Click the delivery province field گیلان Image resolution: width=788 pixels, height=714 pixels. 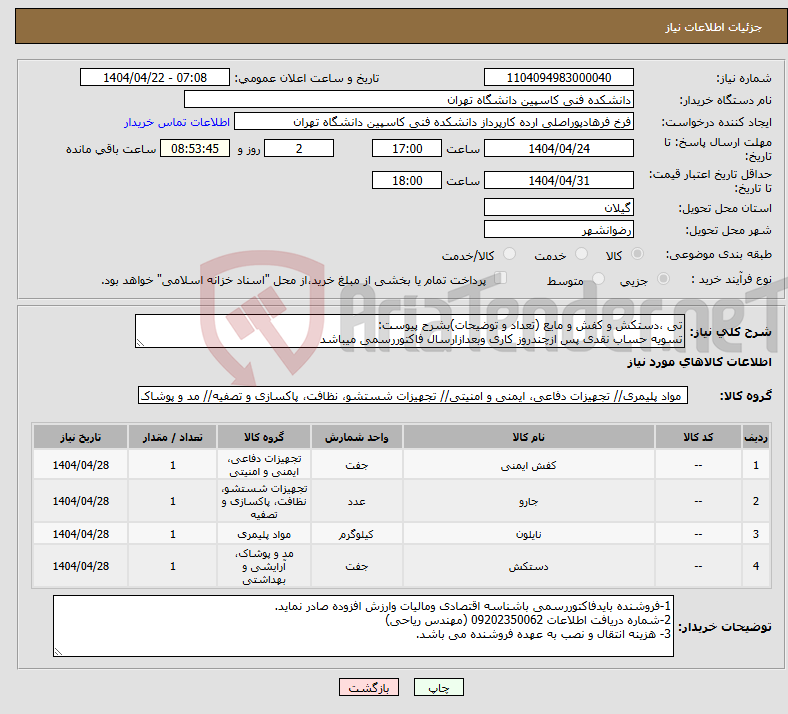558,207
